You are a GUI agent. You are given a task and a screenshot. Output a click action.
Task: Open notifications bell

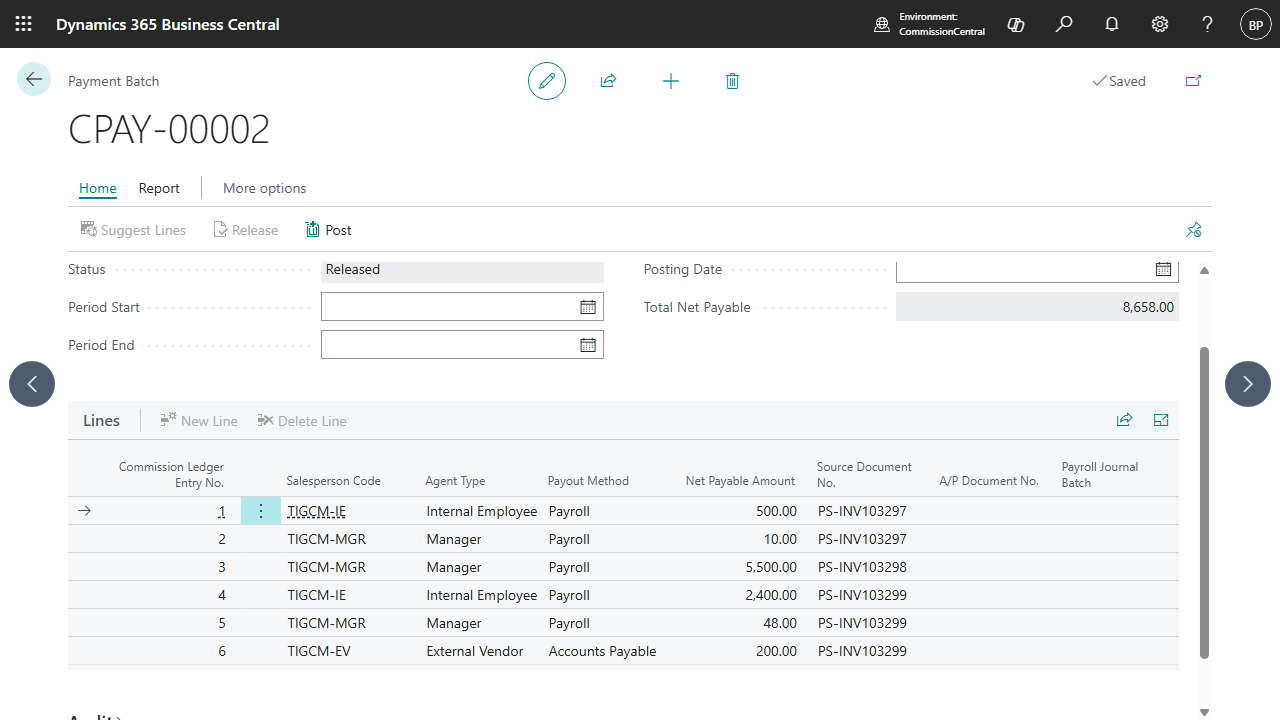[1112, 24]
